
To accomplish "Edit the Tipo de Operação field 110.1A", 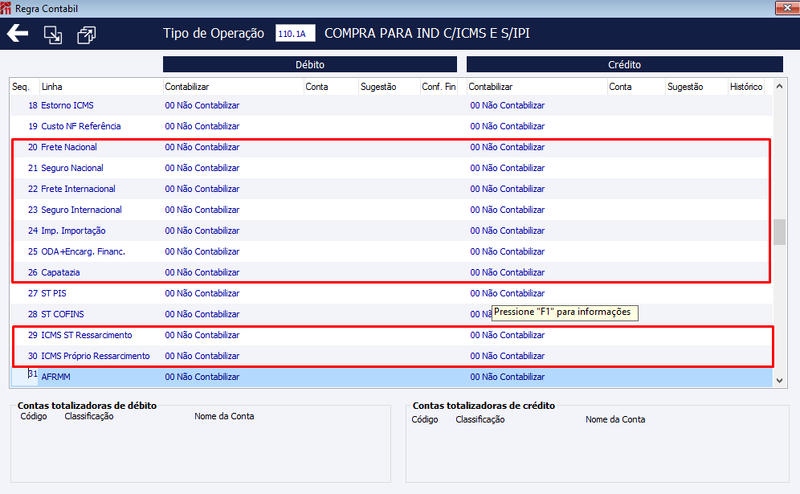I will pyautogui.click(x=295, y=34).
